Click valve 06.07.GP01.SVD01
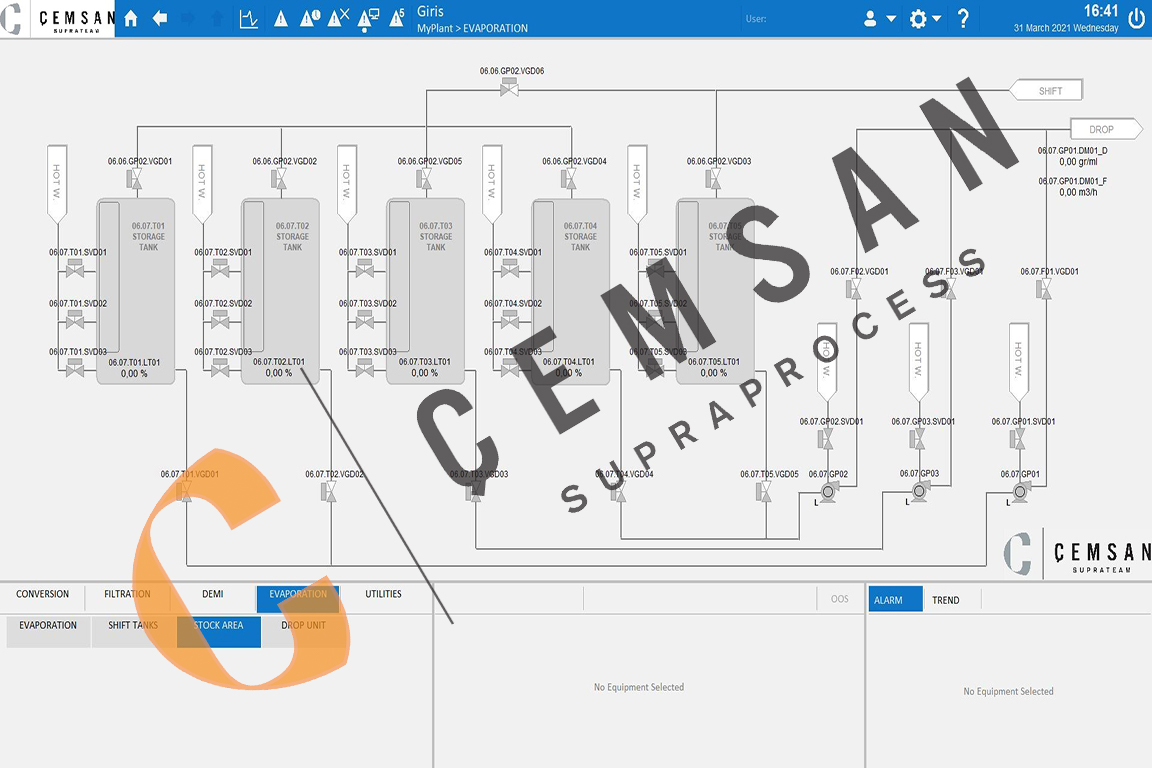Viewport: 1152px width, 768px height. coord(1018,439)
